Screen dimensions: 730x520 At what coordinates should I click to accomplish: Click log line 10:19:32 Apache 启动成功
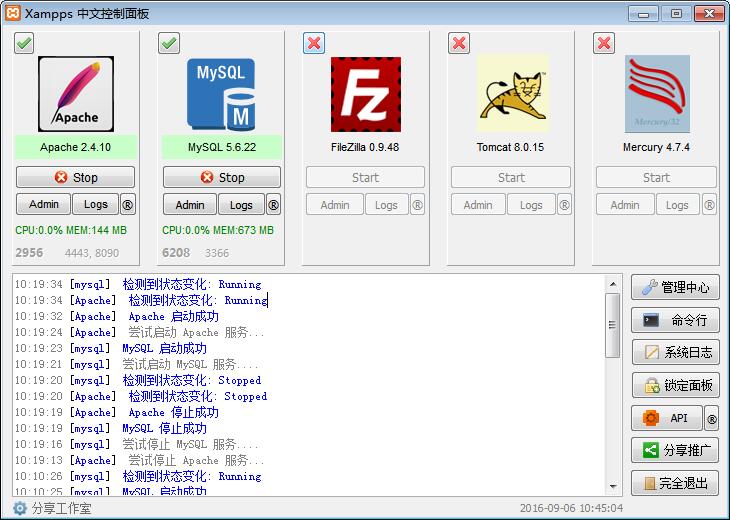(117, 317)
